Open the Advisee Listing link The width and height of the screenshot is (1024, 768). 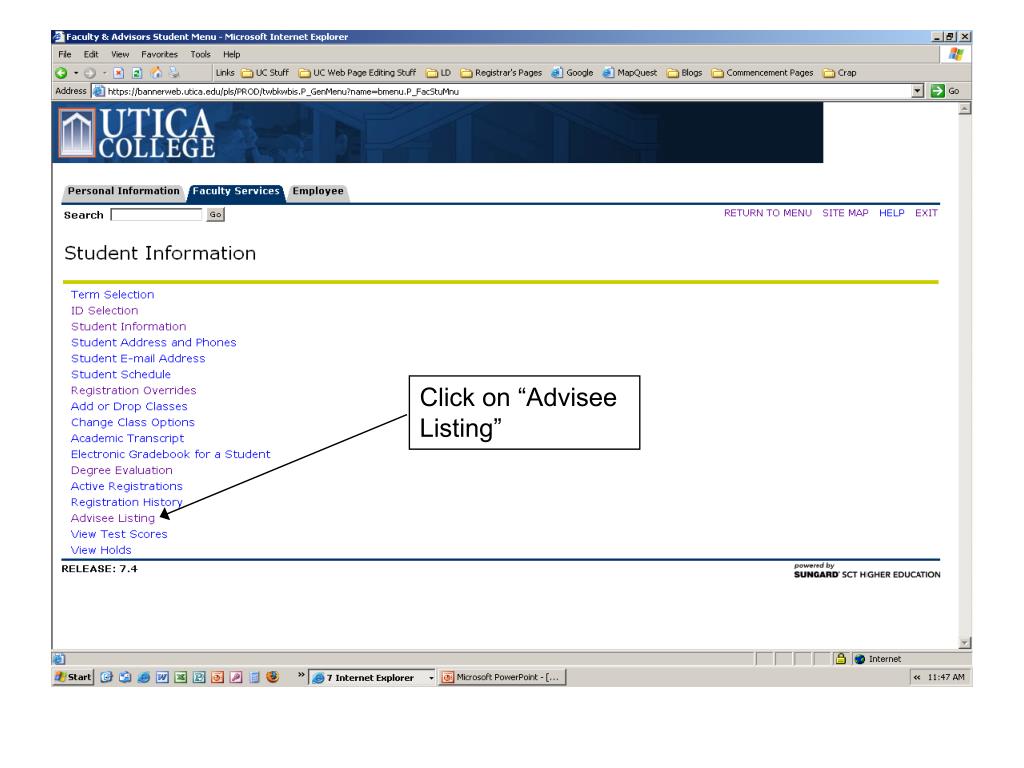tap(113, 519)
